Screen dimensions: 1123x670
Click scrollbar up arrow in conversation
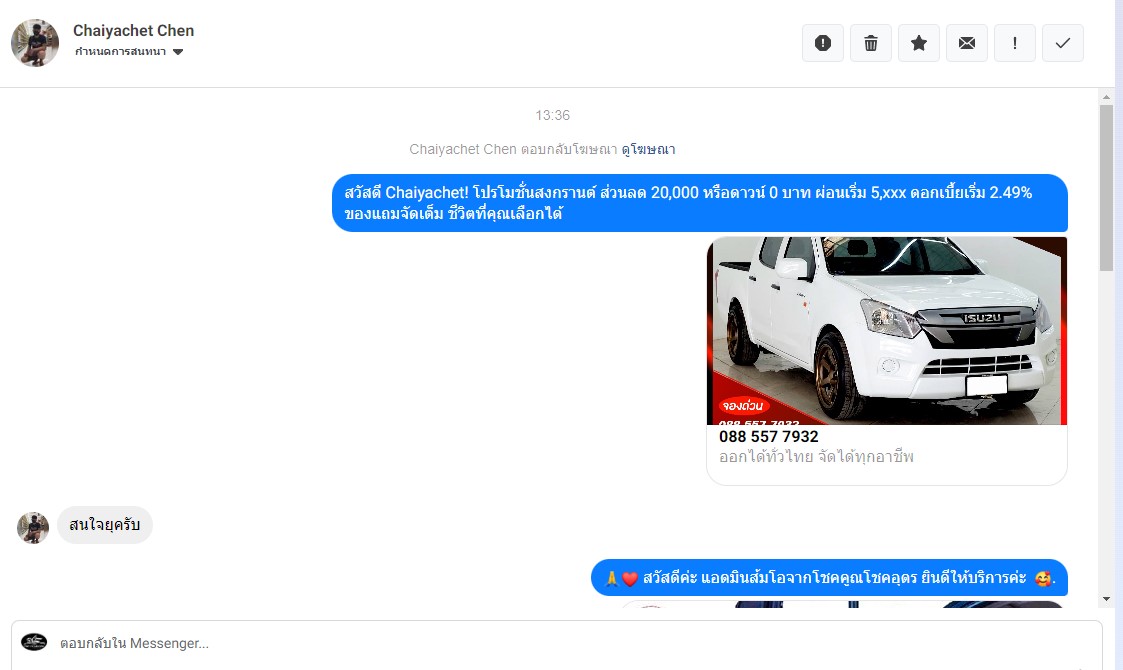[1107, 97]
